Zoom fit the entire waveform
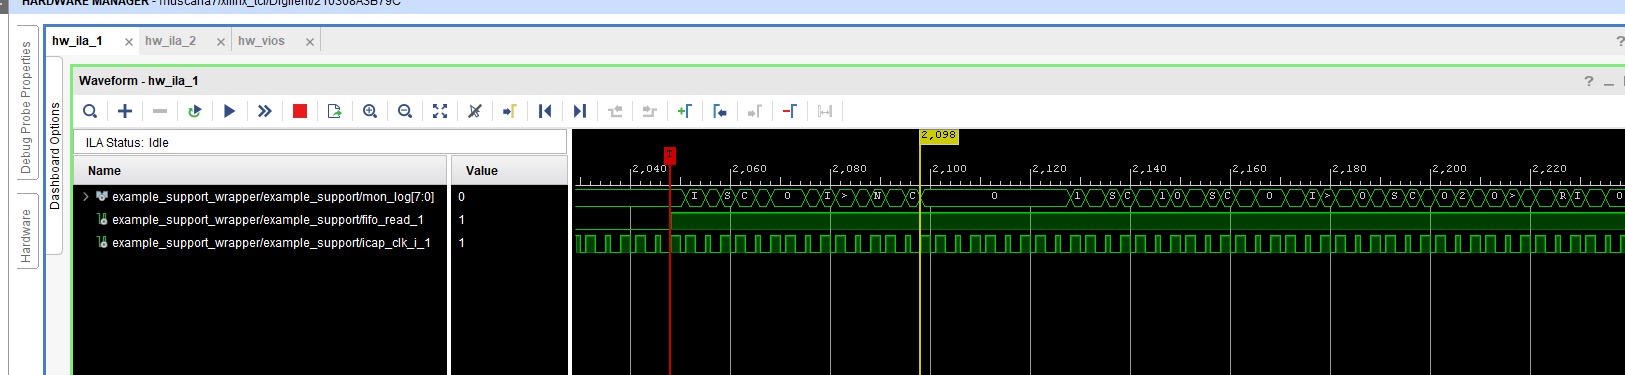 click(440, 111)
